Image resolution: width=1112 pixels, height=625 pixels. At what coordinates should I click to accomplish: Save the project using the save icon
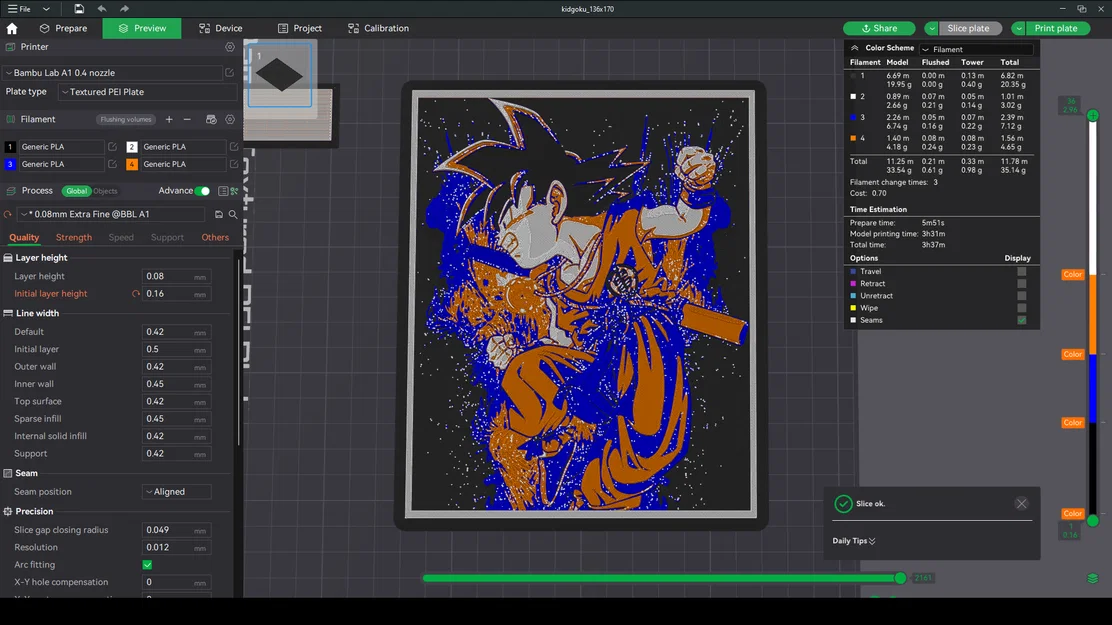pyautogui.click(x=79, y=9)
